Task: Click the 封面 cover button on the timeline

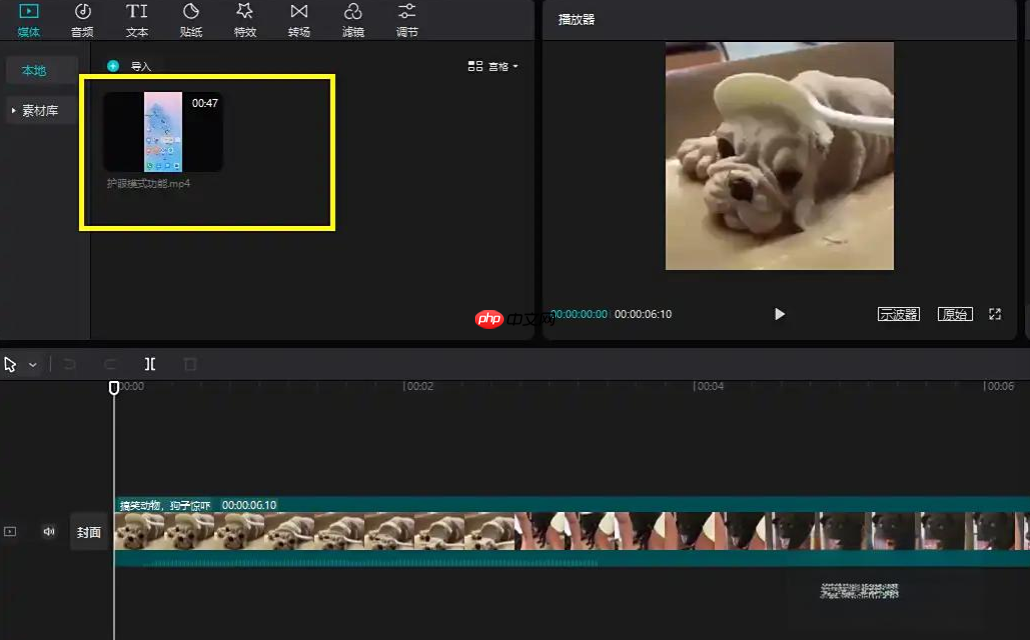Action: click(x=88, y=531)
